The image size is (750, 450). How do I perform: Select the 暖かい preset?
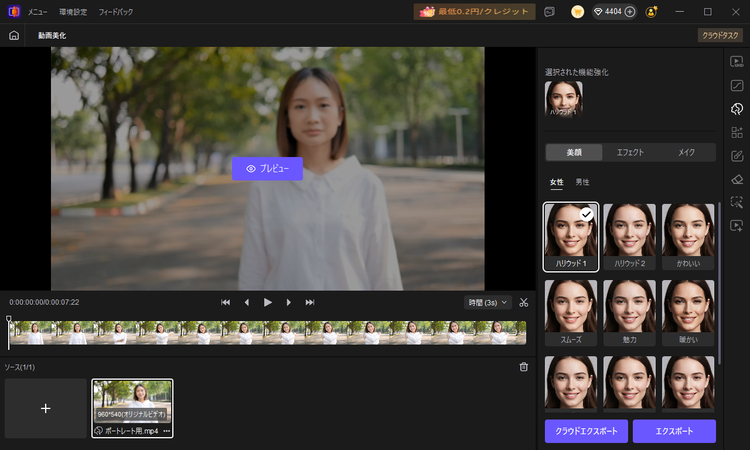pos(688,313)
